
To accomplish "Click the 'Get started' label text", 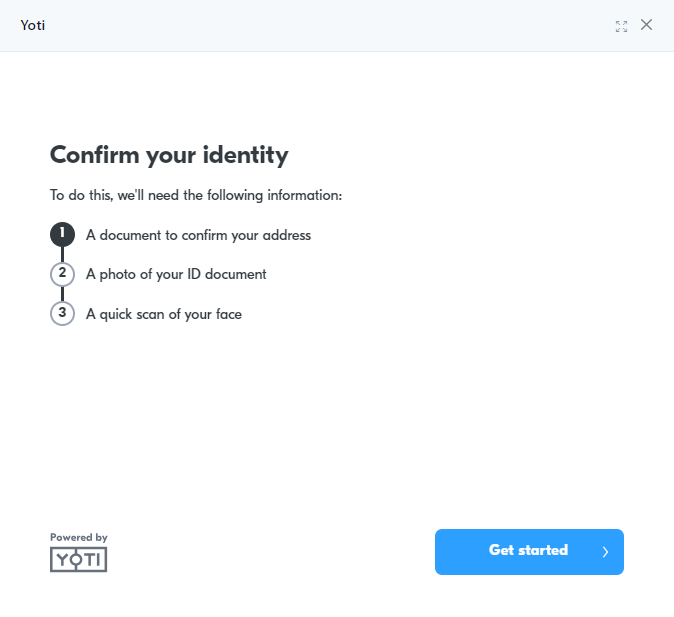I will pos(528,550).
